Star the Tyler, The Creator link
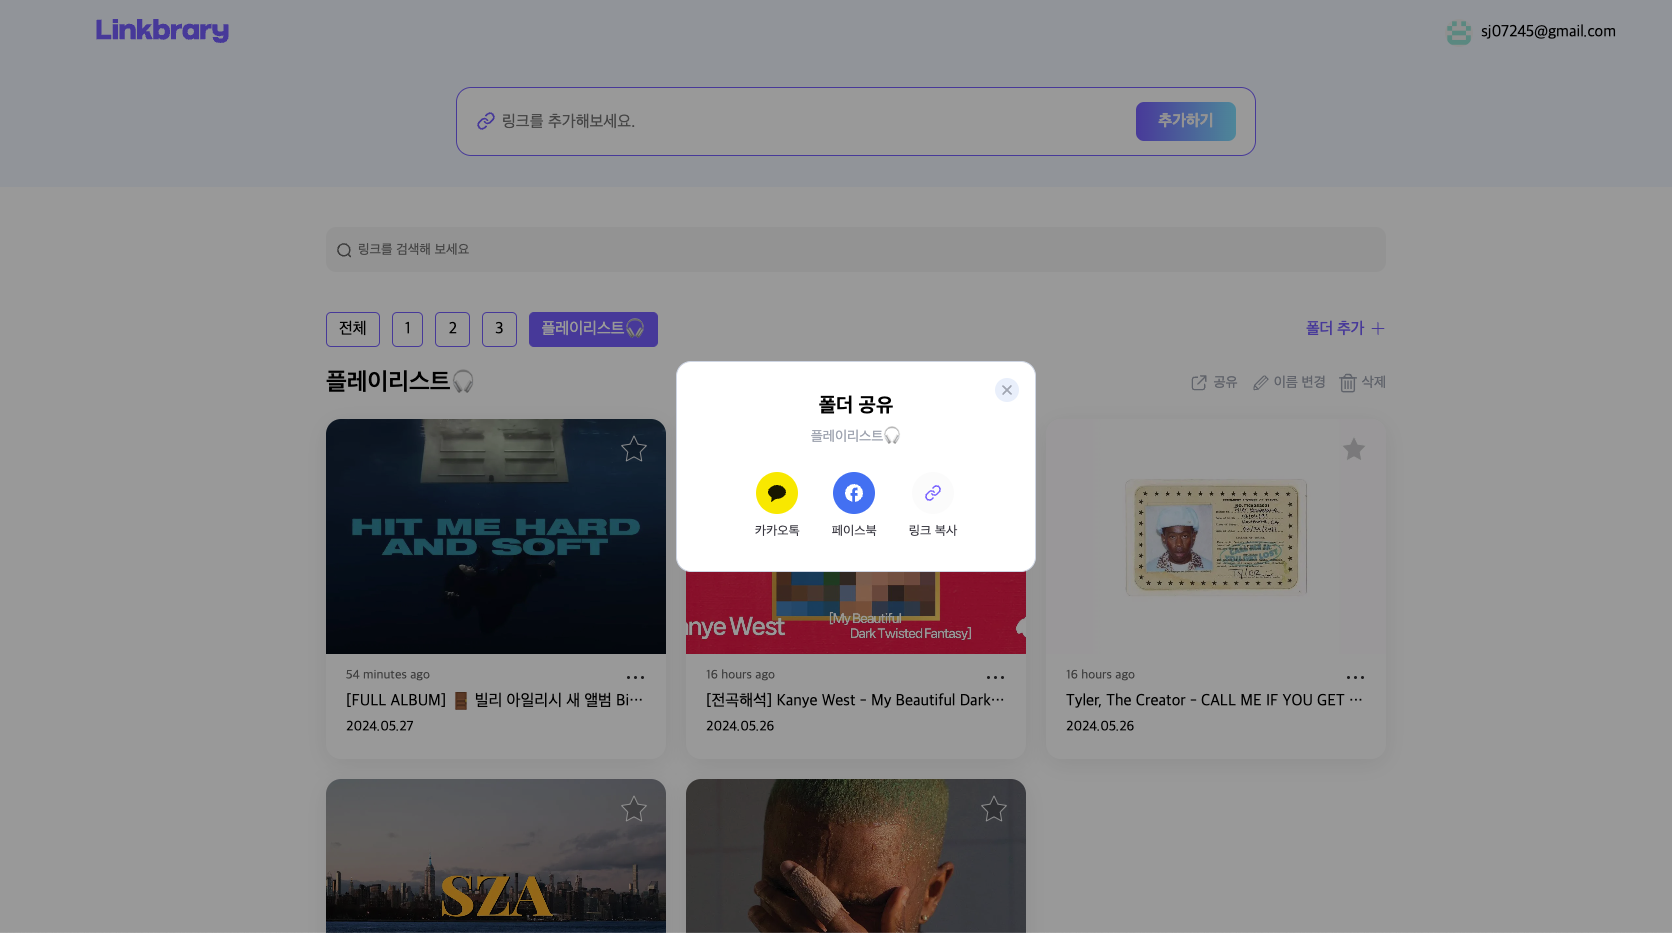The height and width of the screenshot is (933, 1672). coord(1354,449)
